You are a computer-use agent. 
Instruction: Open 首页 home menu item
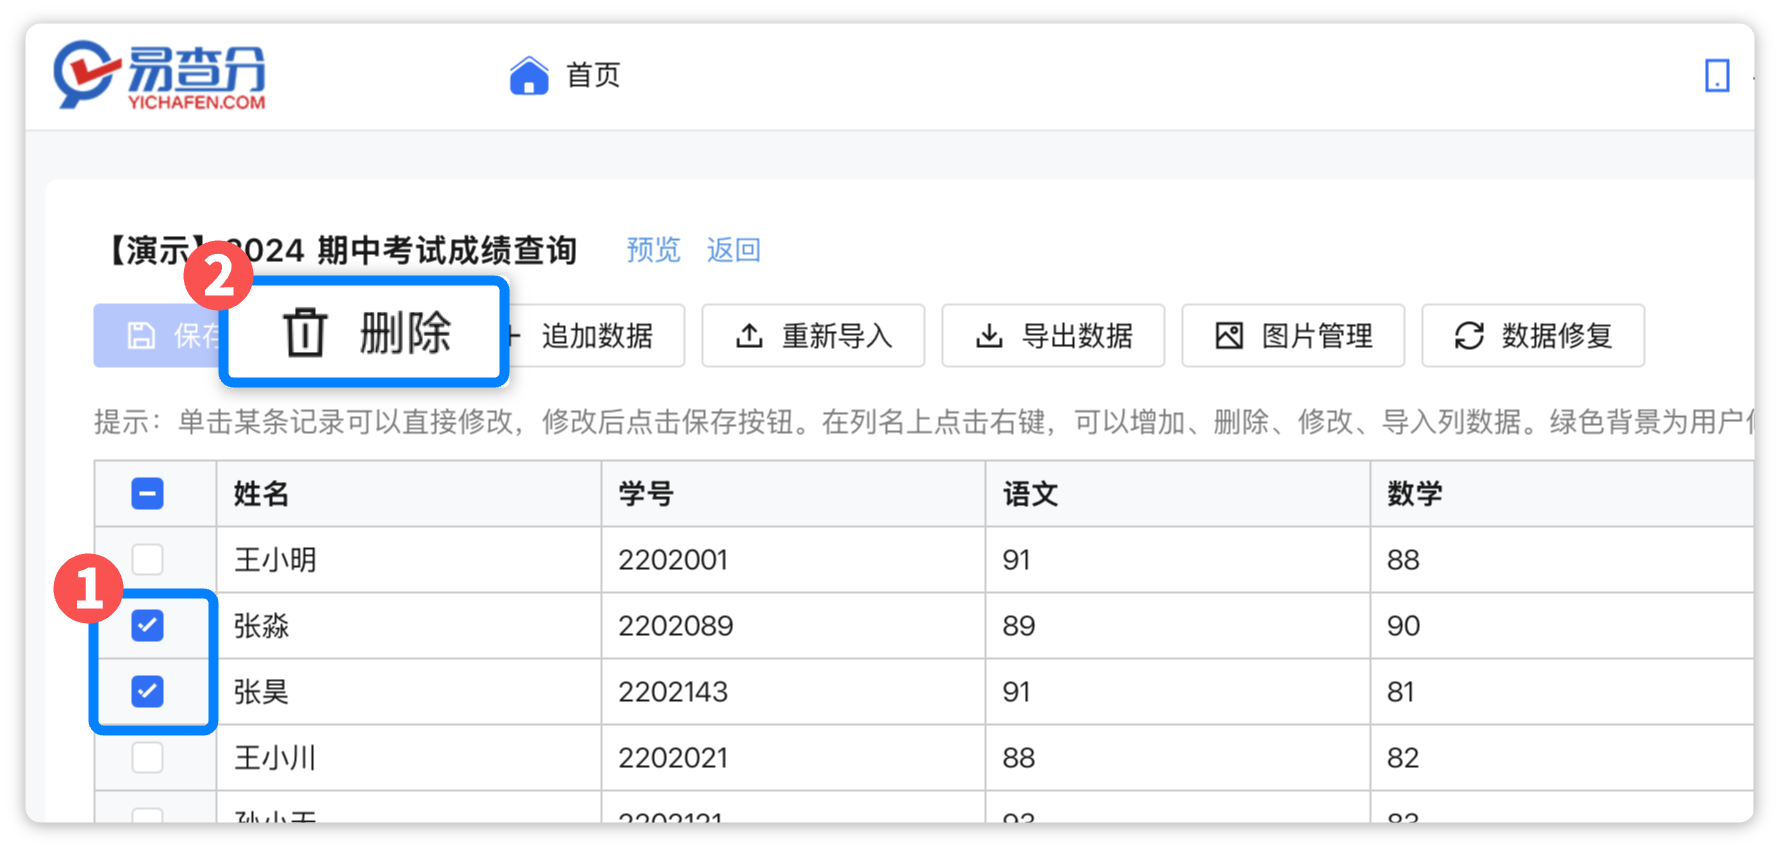coord(593,75)
